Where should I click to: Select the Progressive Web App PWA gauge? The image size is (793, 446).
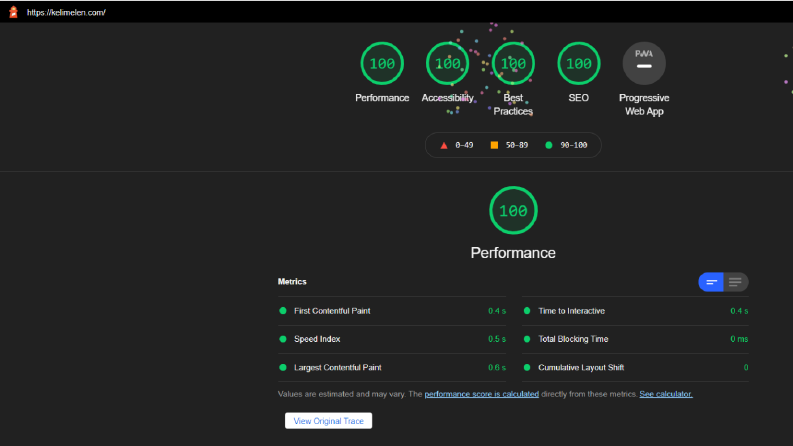click(x=644, y=63)
